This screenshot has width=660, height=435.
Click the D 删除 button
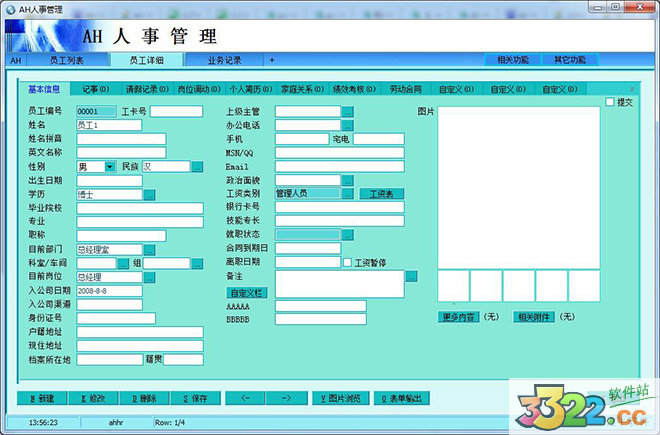point(144,398)
